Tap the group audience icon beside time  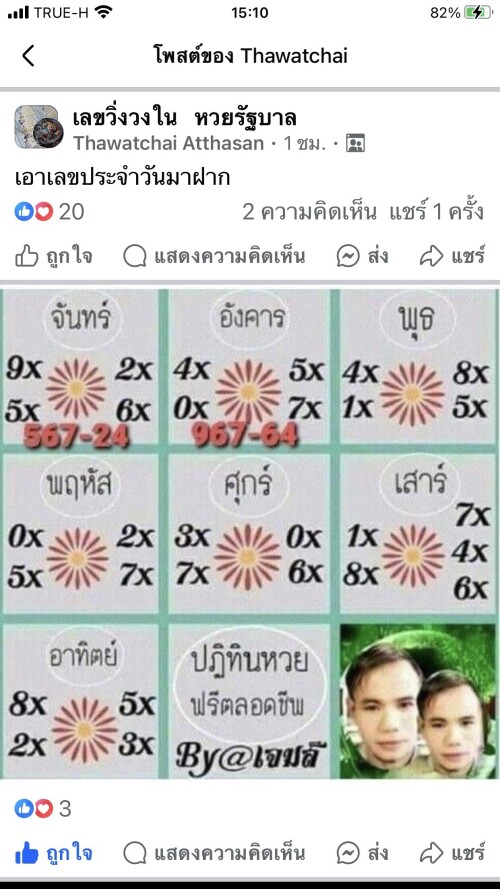(x=355, y=143)
